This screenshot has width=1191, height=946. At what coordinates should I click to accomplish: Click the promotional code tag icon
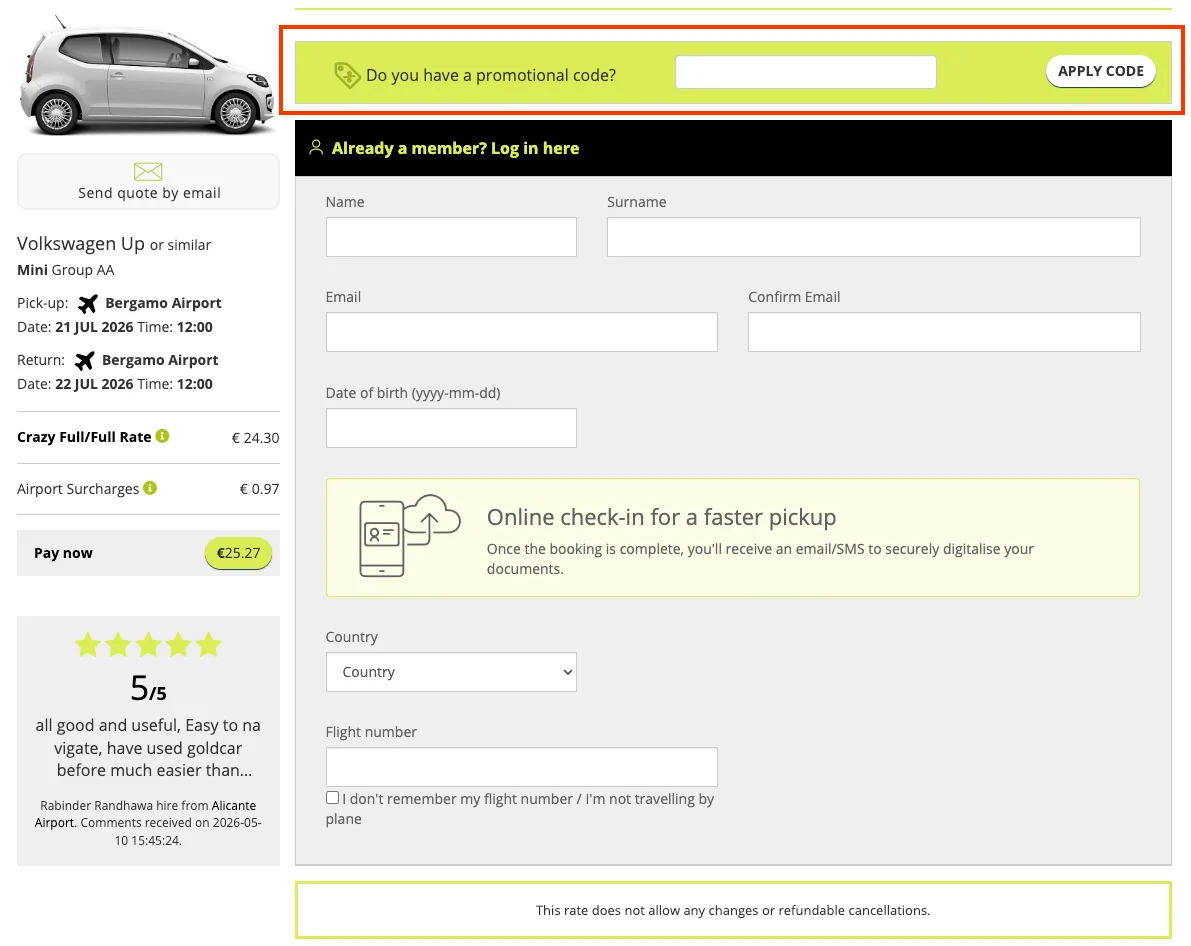point(347,74)
